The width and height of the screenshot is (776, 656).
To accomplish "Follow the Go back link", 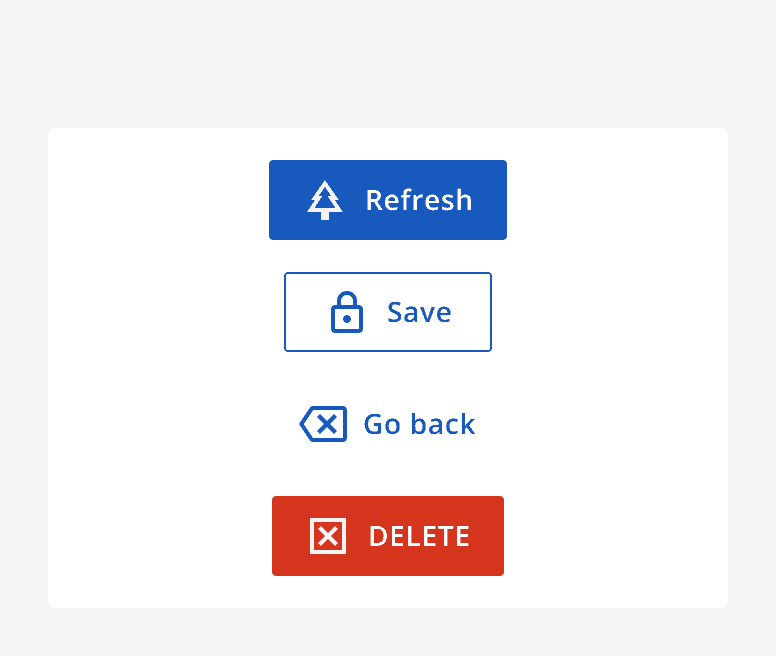I will [x=388, y=424].
